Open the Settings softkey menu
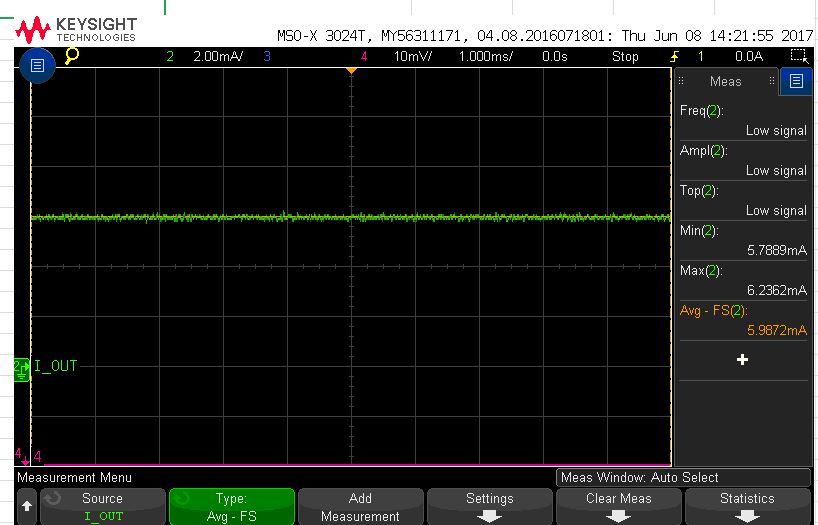Viewport: 818px width, 525px height. click(x=489, y=507)
